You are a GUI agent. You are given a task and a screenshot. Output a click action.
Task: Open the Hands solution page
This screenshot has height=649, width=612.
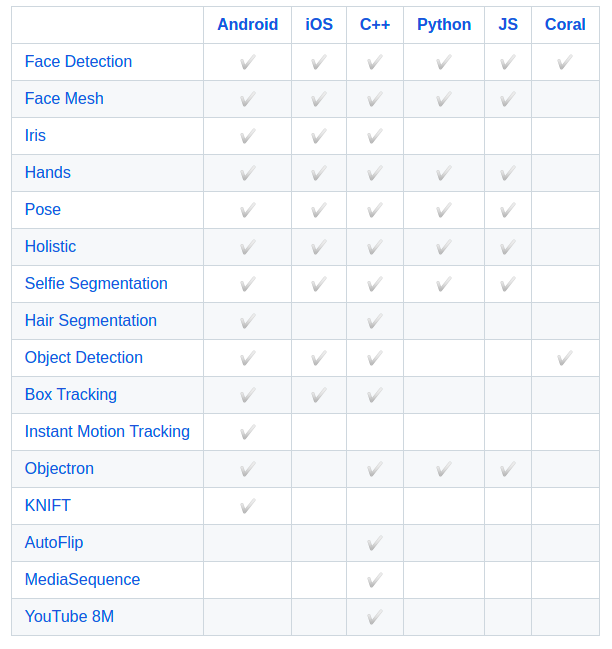(48, 173)
